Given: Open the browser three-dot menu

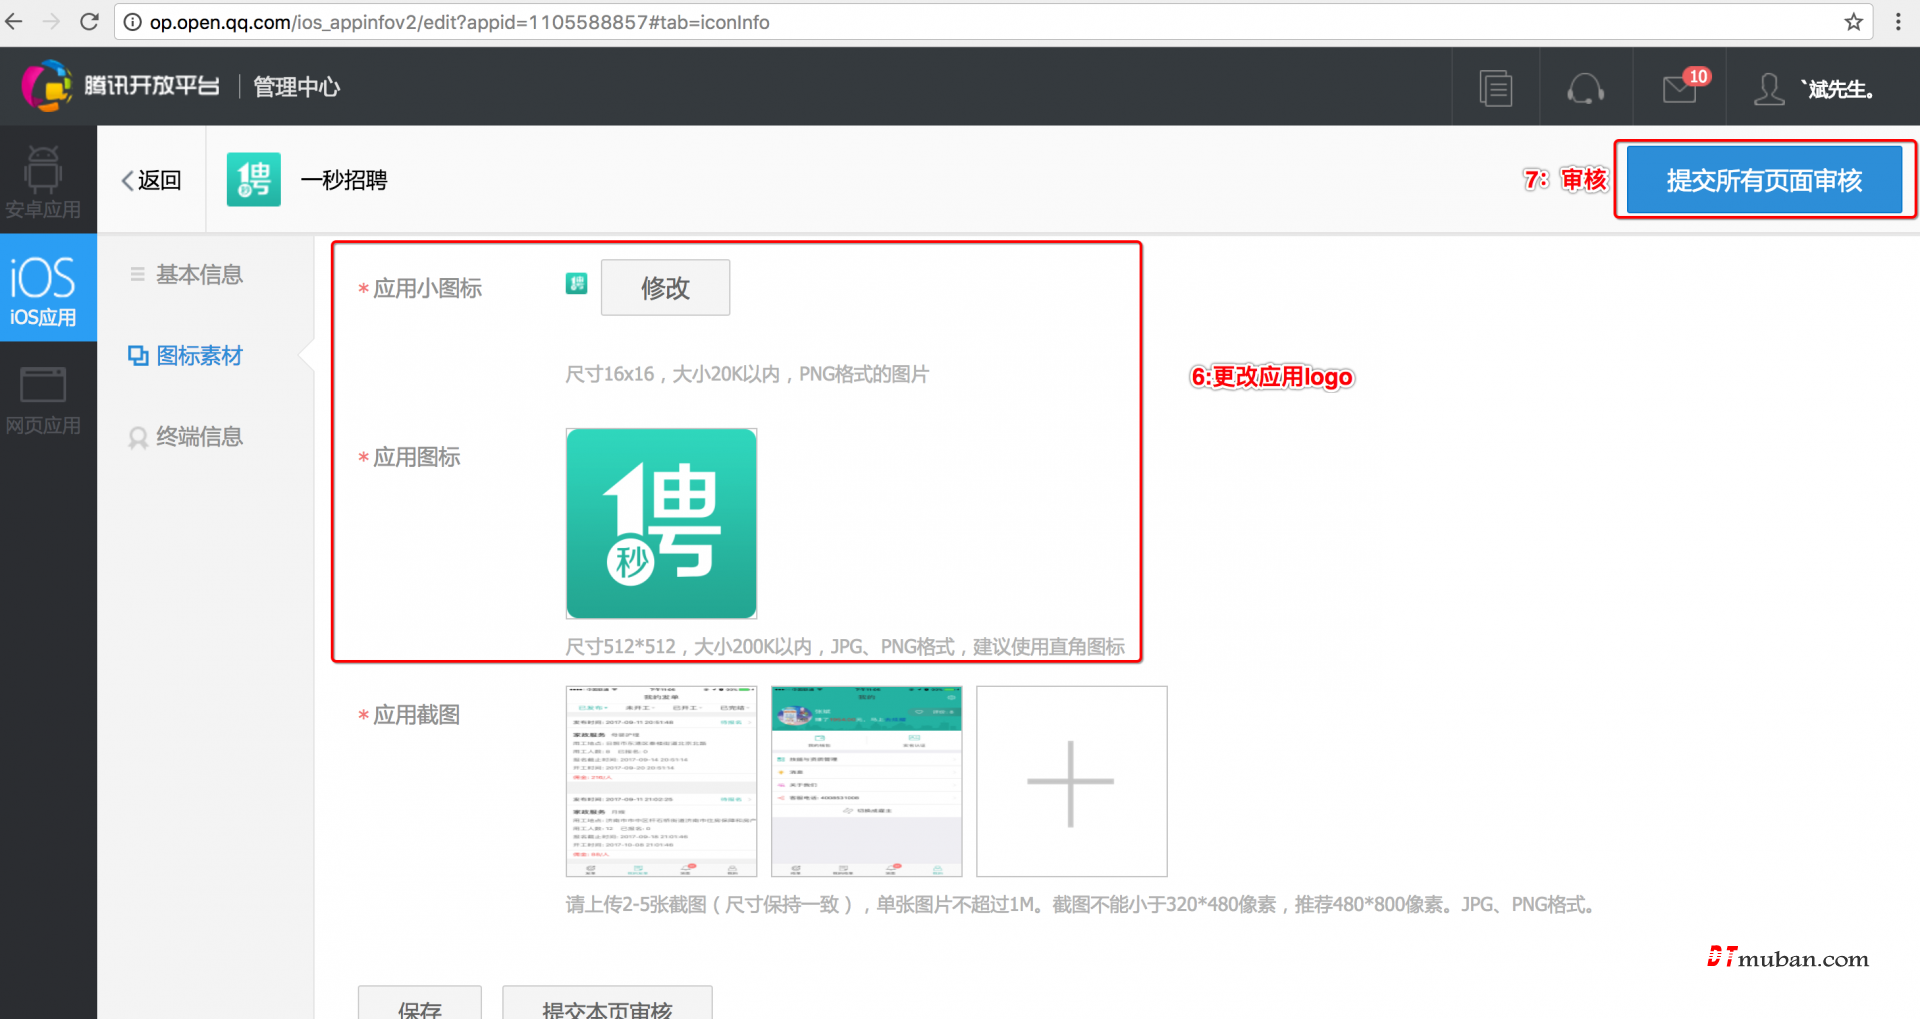Looking at the screenshot, I should [1898, 22].
